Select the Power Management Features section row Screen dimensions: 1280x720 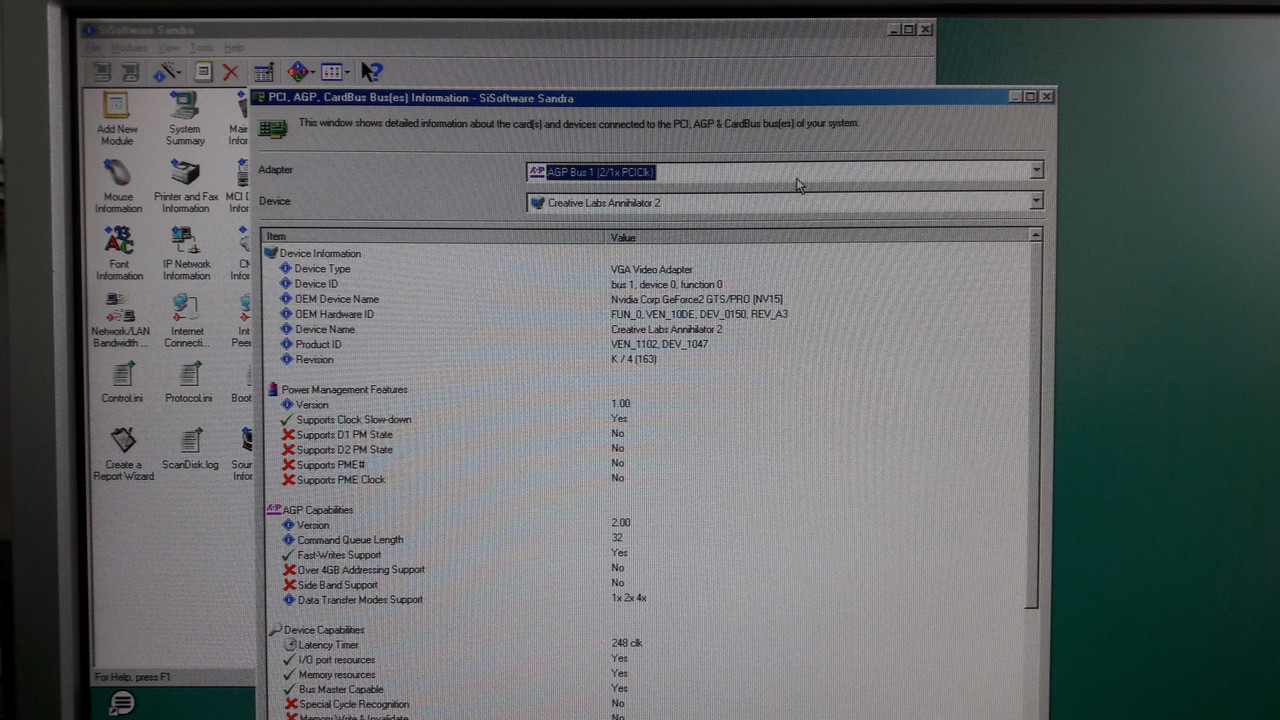644,390
